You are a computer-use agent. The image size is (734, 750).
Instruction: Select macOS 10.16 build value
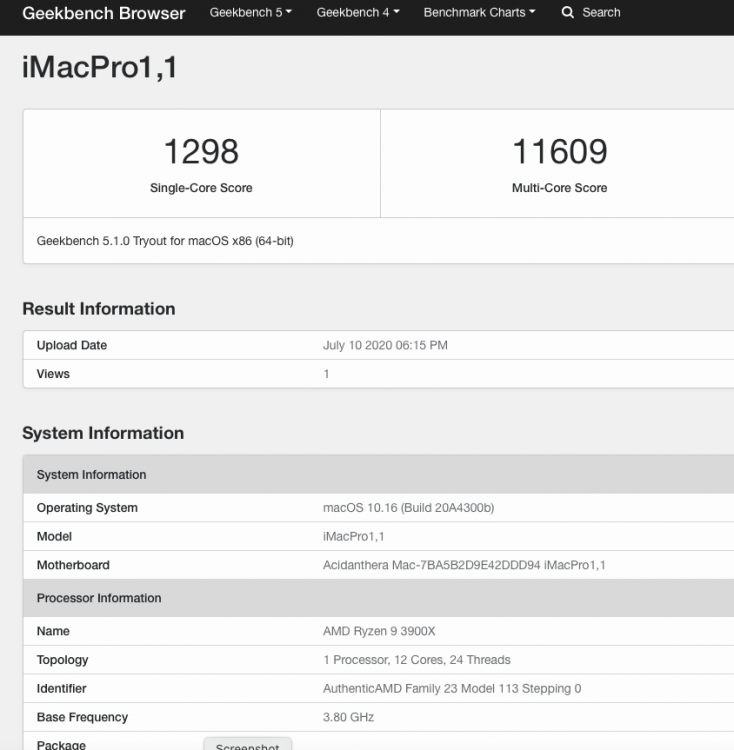click(x=408, y=508)
